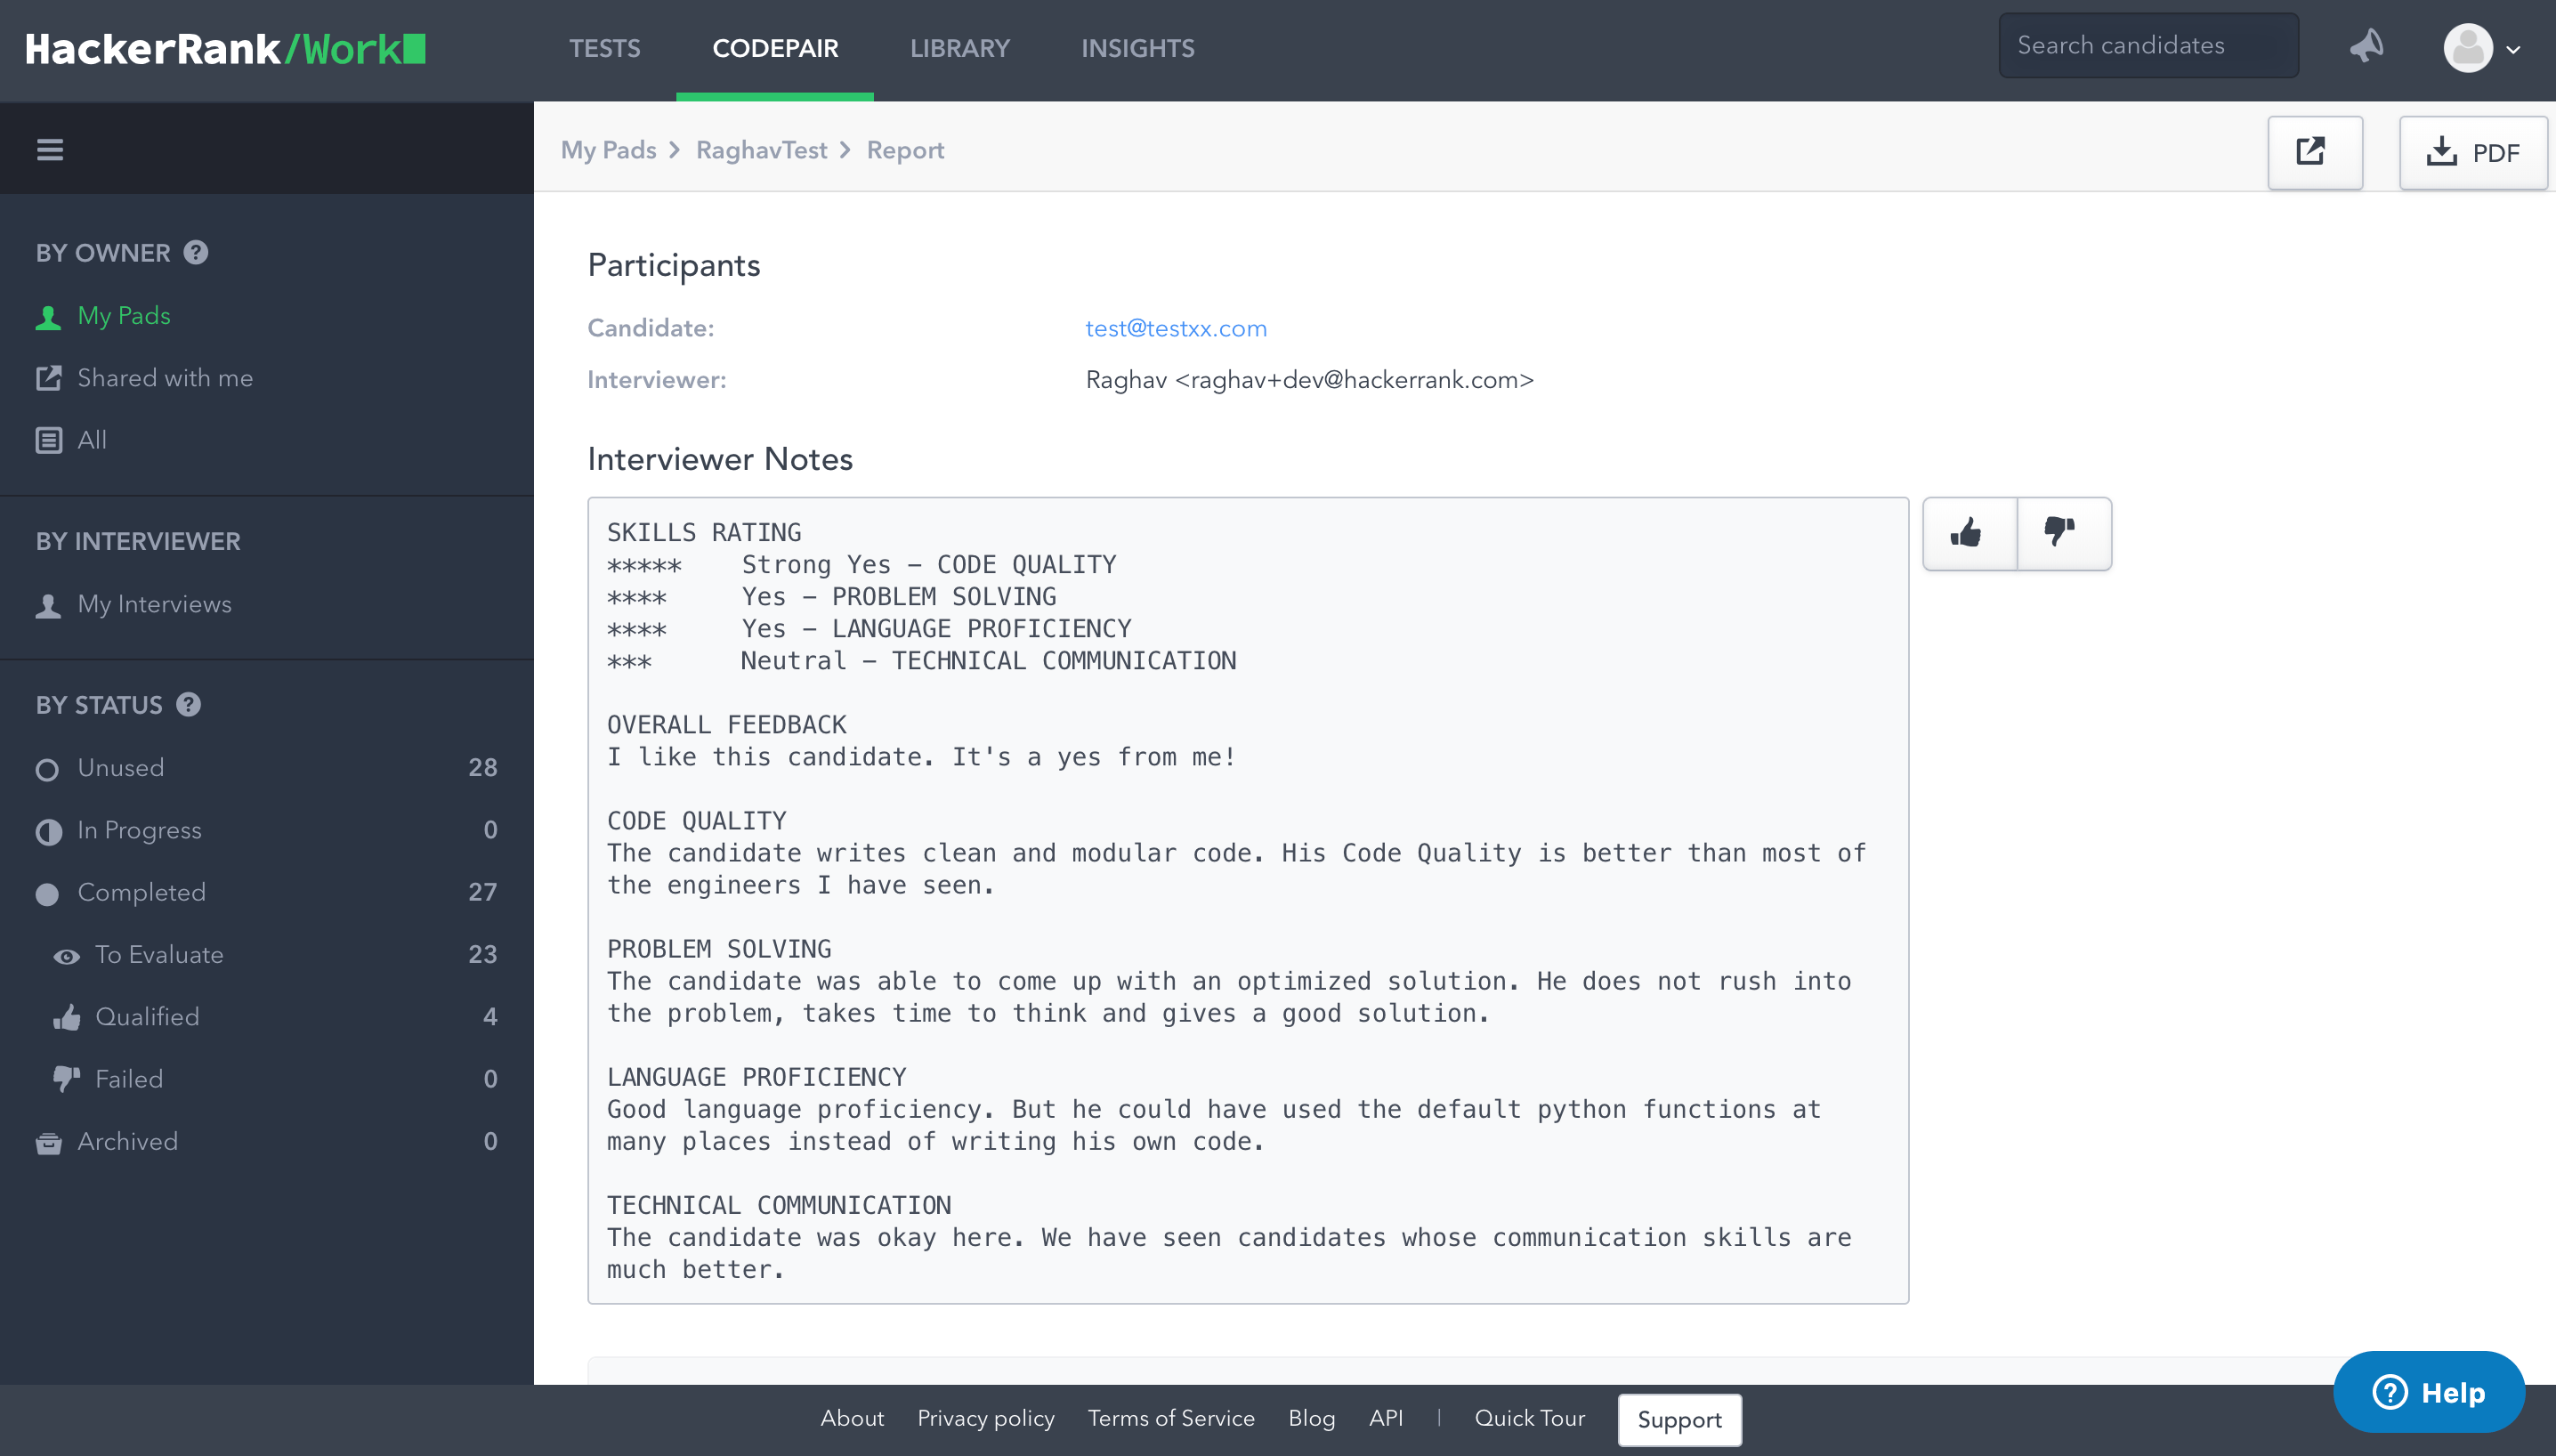Navigate to RaghavTest breadcrumb

tap(761, 150)
